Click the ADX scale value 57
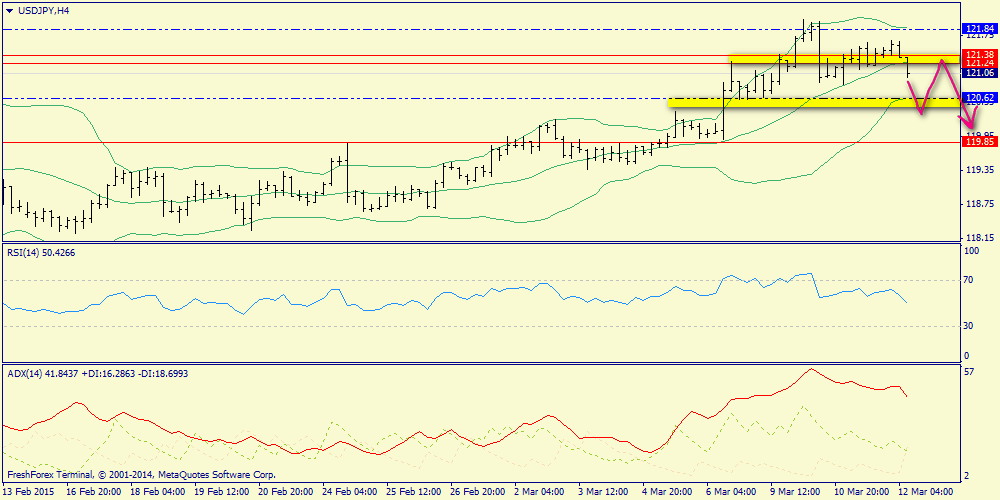The height and width of the screenshot is (500, 1000). [970, 372]
